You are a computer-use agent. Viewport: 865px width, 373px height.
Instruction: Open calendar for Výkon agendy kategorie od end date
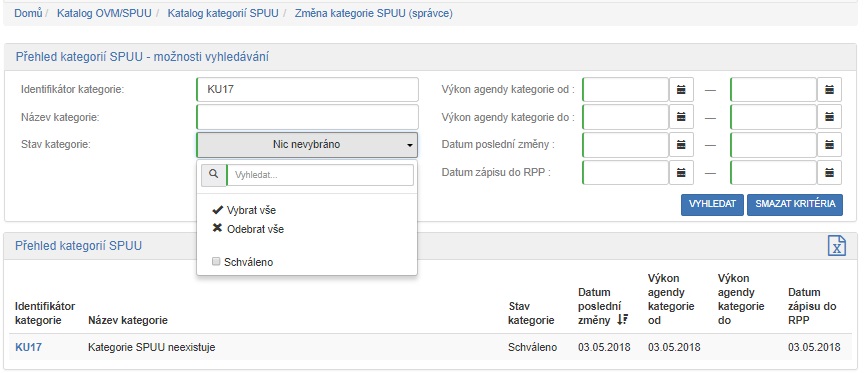pyautogui.click(x=829, y=89)
